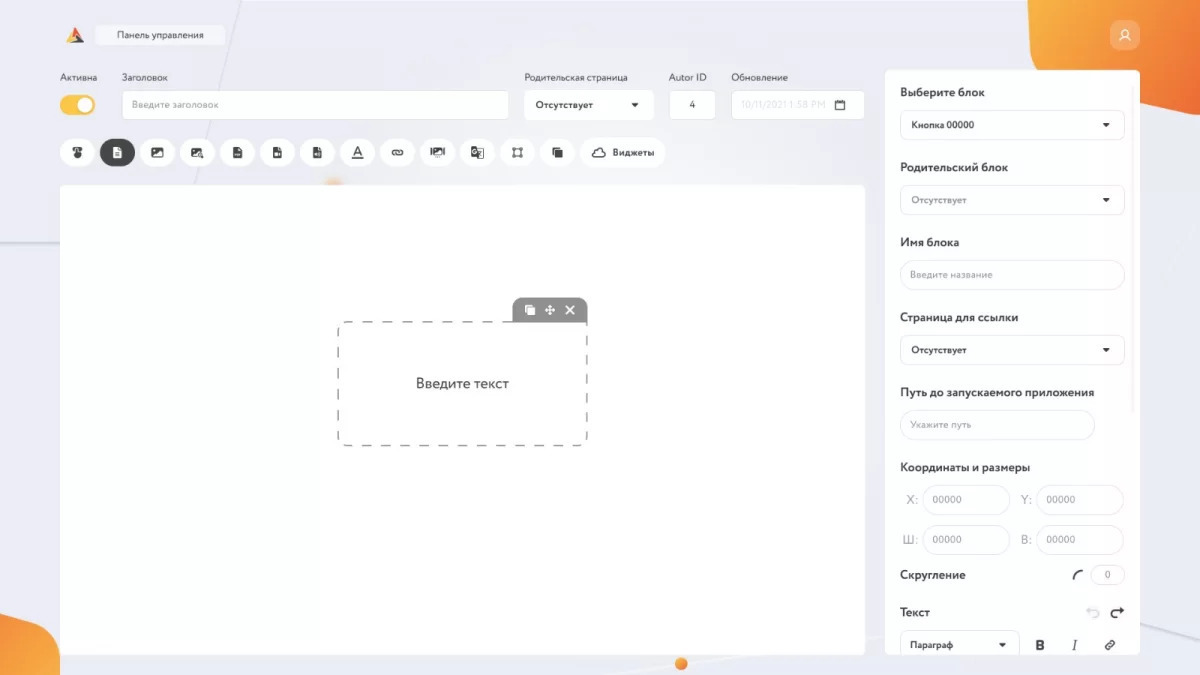This screenshot has width=1200, height=675.
Task: Open the Панель управления tab
Action: [x=160, y=35]
